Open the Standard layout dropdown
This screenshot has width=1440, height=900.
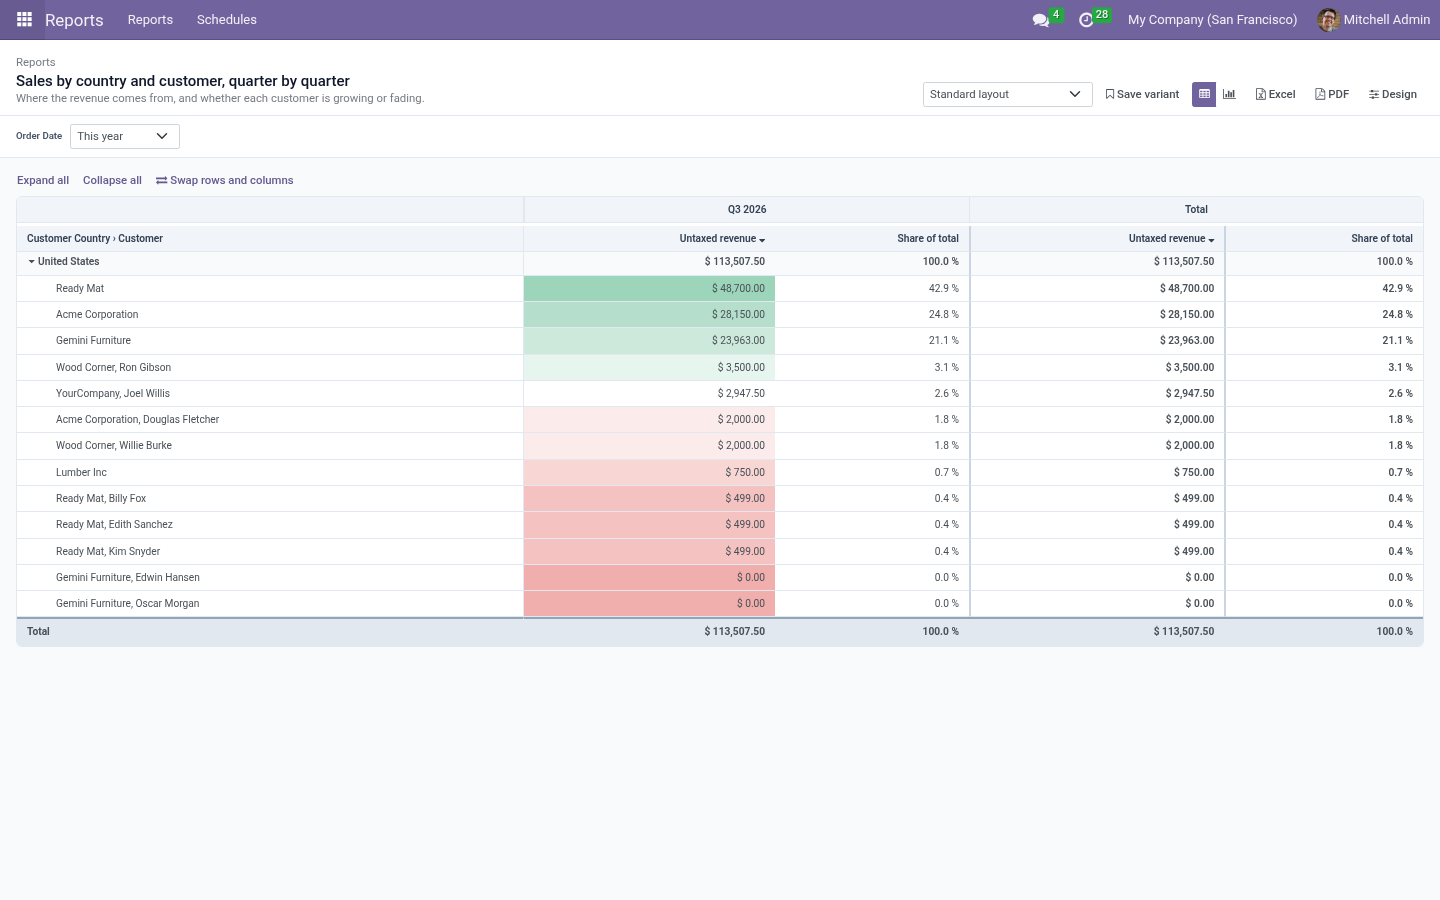1007,94
